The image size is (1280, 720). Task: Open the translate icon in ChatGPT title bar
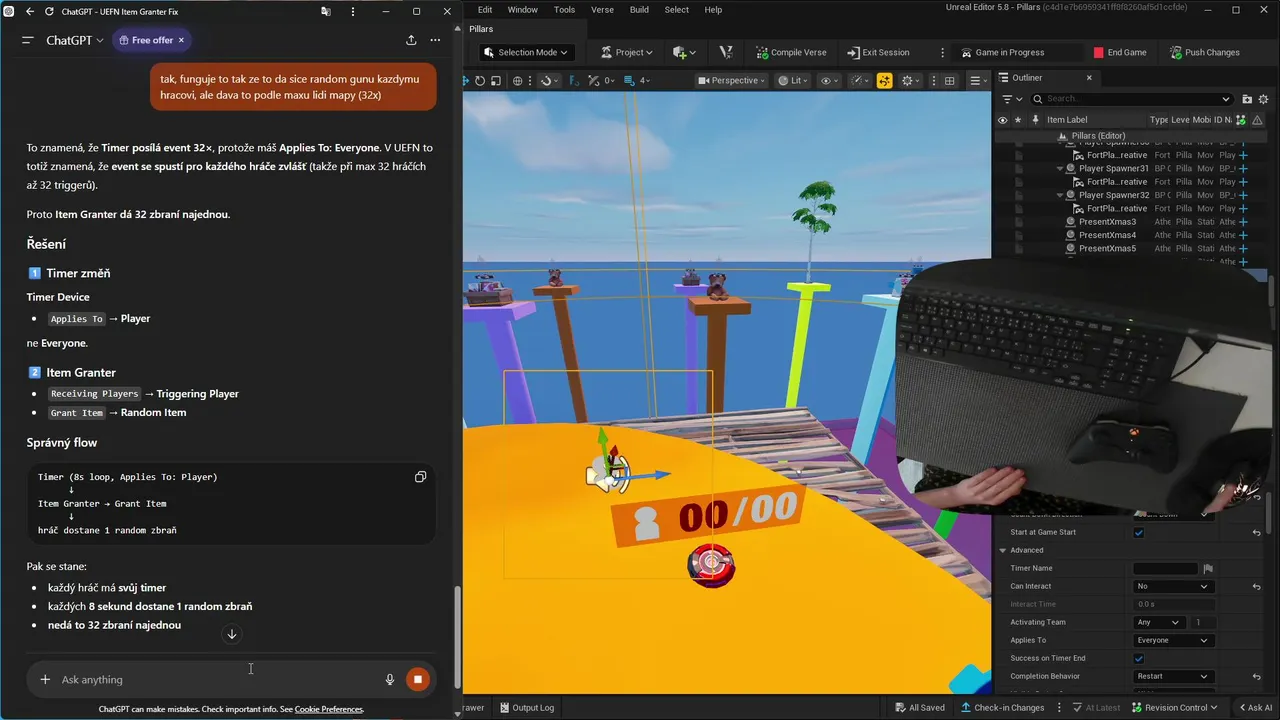pyautogui.click(x=326, y=11)
